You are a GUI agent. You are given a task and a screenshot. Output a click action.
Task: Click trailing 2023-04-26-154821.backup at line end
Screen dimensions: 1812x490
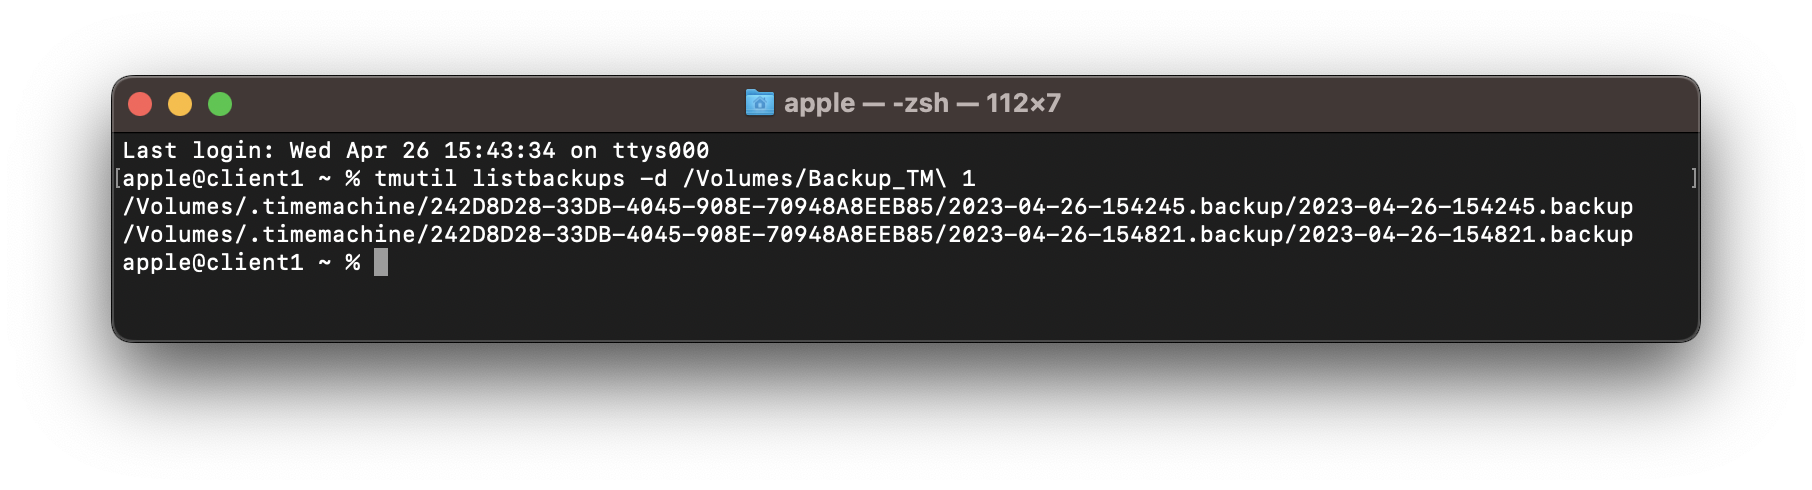1466,234
